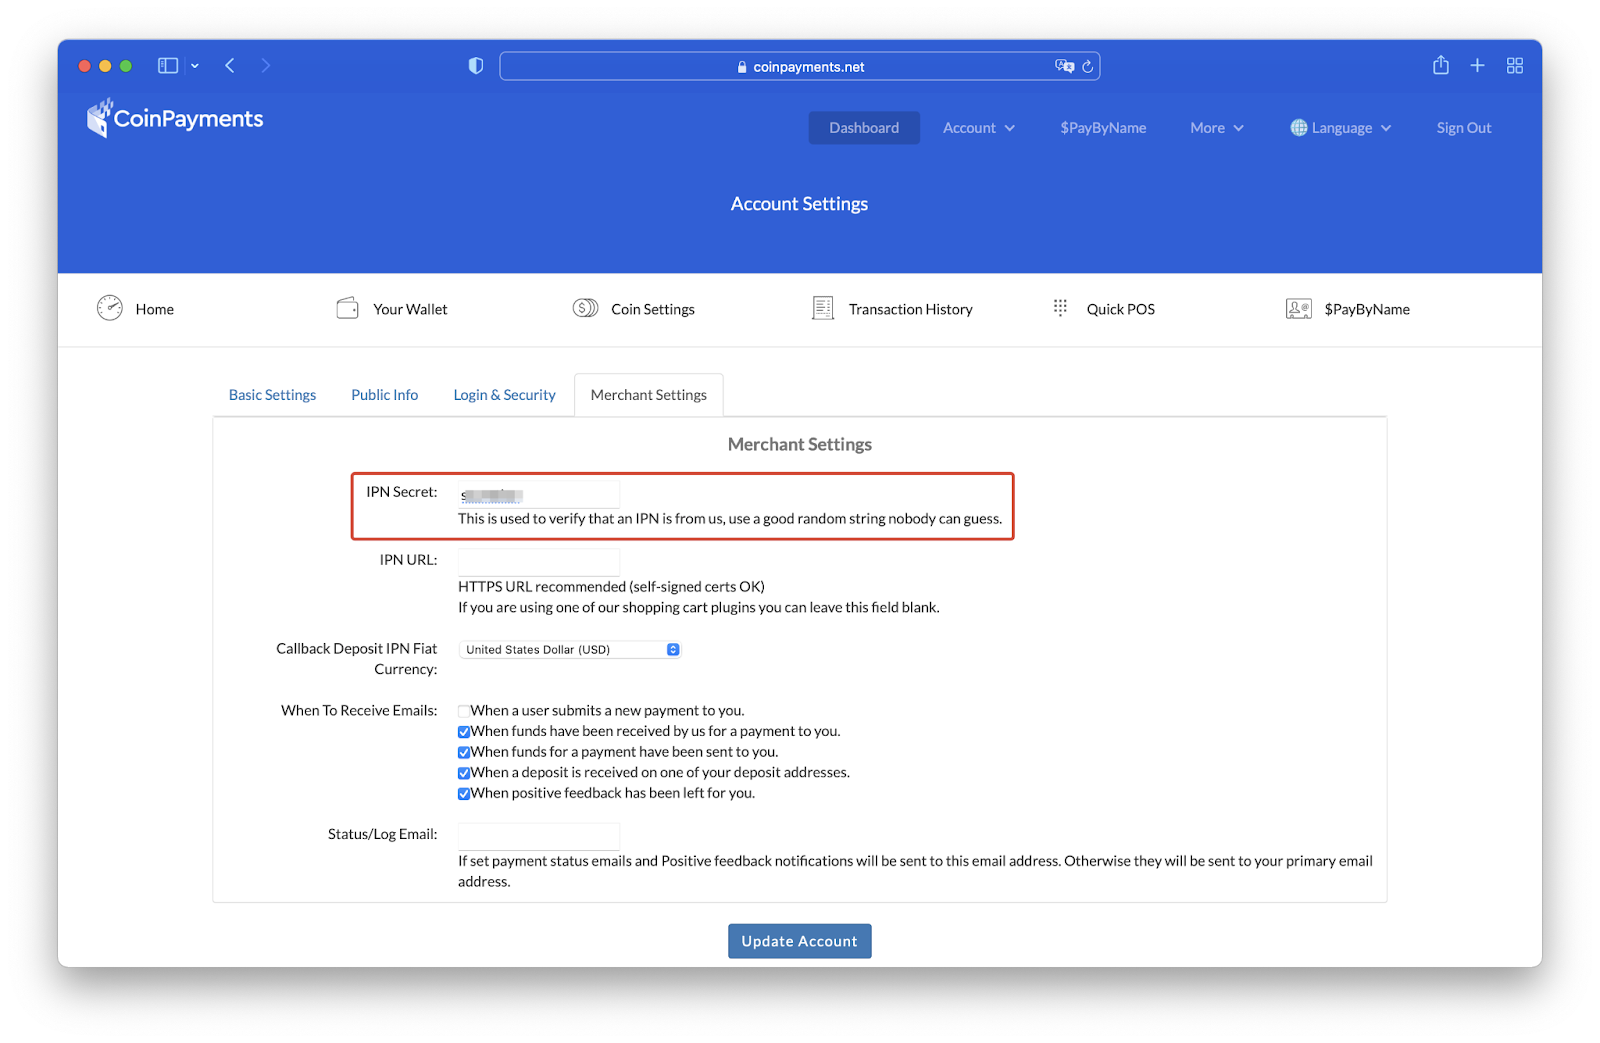Image resolution: width=1600 pixels, height=1043 pixels.
Task: Click the Sign Out link
Action: (x=1464, y=128)
